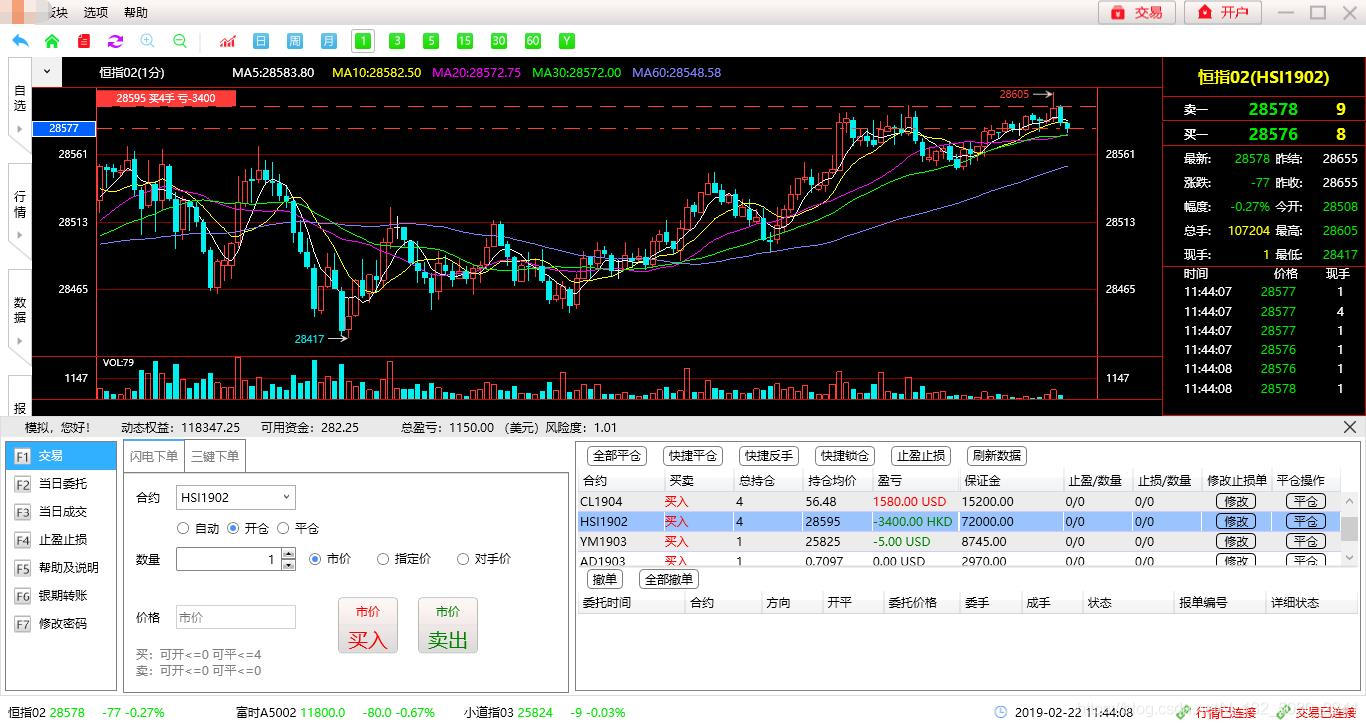Click the green Y period icon
The image size is (1366, 727).
pos(567,41)
